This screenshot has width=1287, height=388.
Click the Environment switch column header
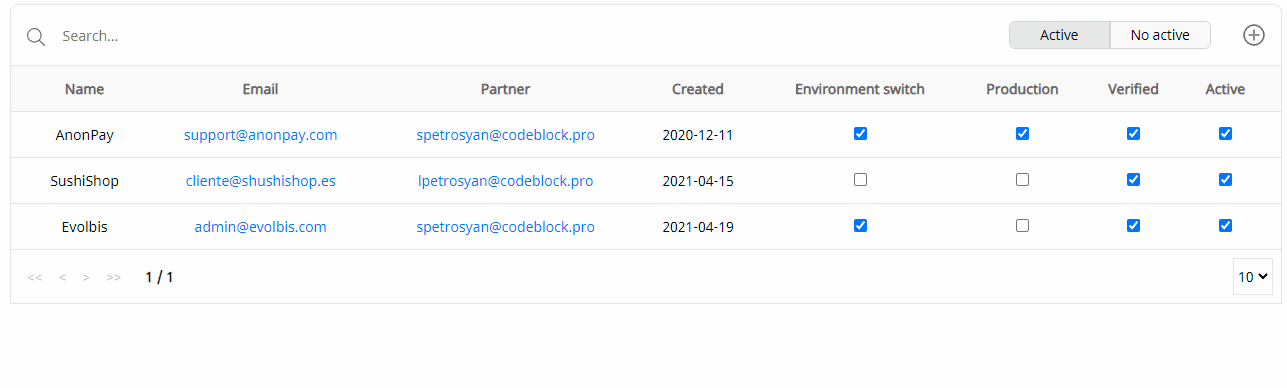(860, 89)
